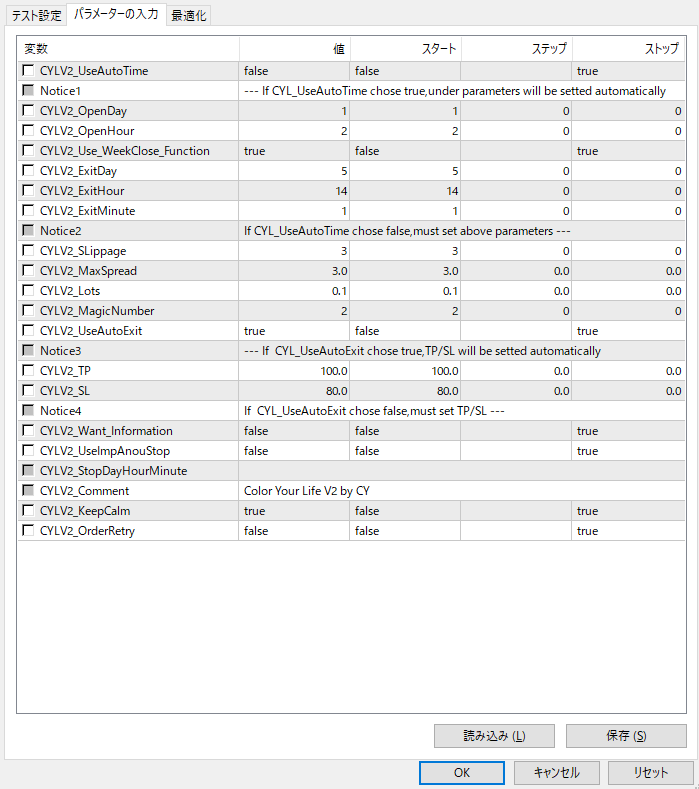The width and height of the screenshot is (699, 789).
Task: Select the Notice4 row label
Action: coord(60,411)
